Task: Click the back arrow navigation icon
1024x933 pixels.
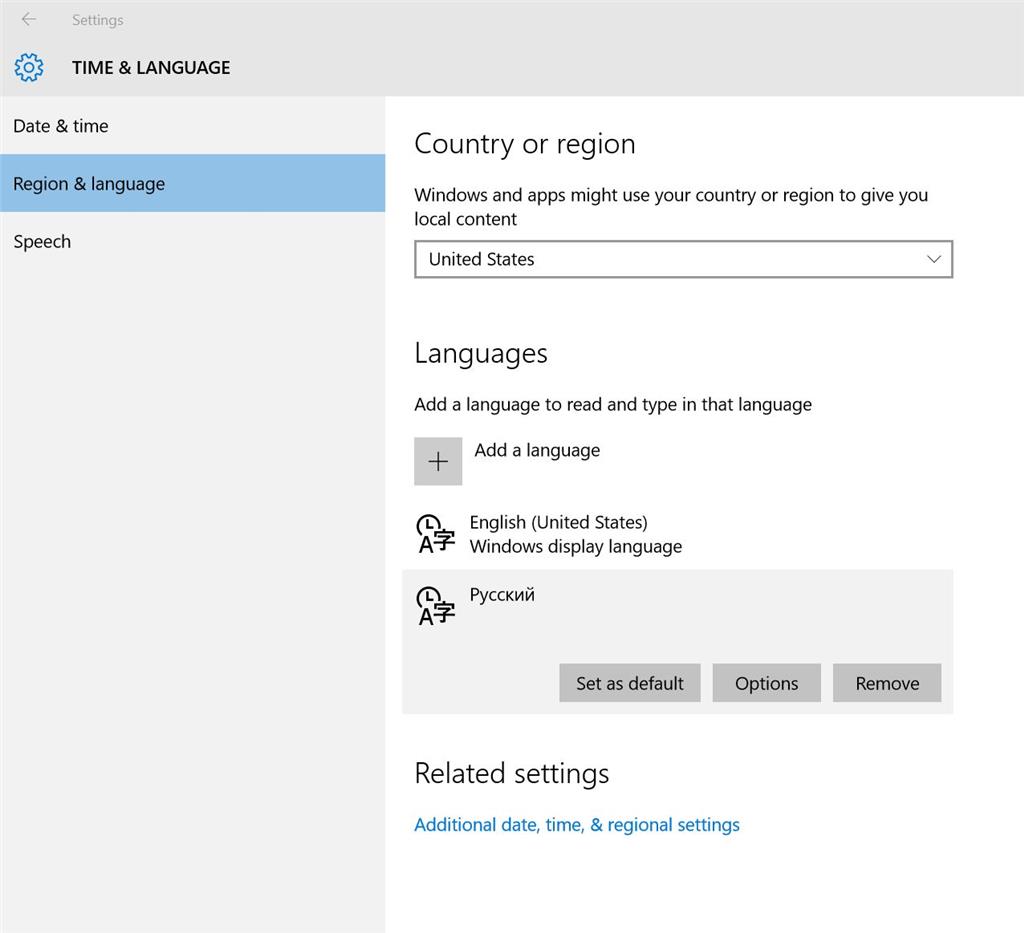Action: coord(27,18)
